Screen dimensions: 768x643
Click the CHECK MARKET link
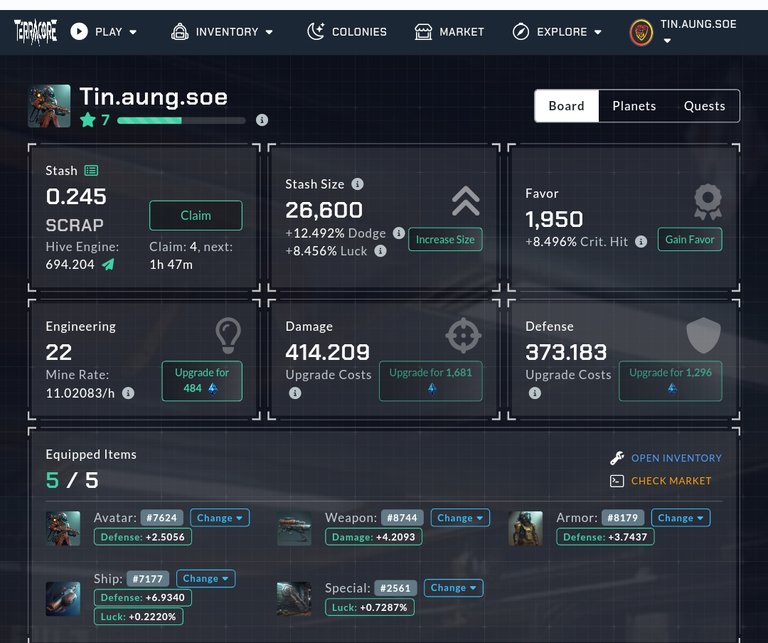tap(671, 481)
